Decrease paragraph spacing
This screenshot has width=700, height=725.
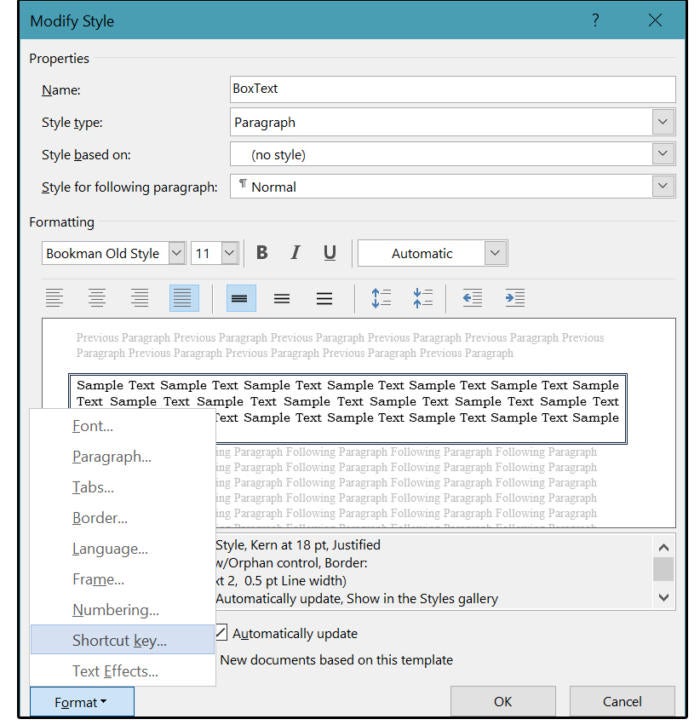tap(423, 298)
